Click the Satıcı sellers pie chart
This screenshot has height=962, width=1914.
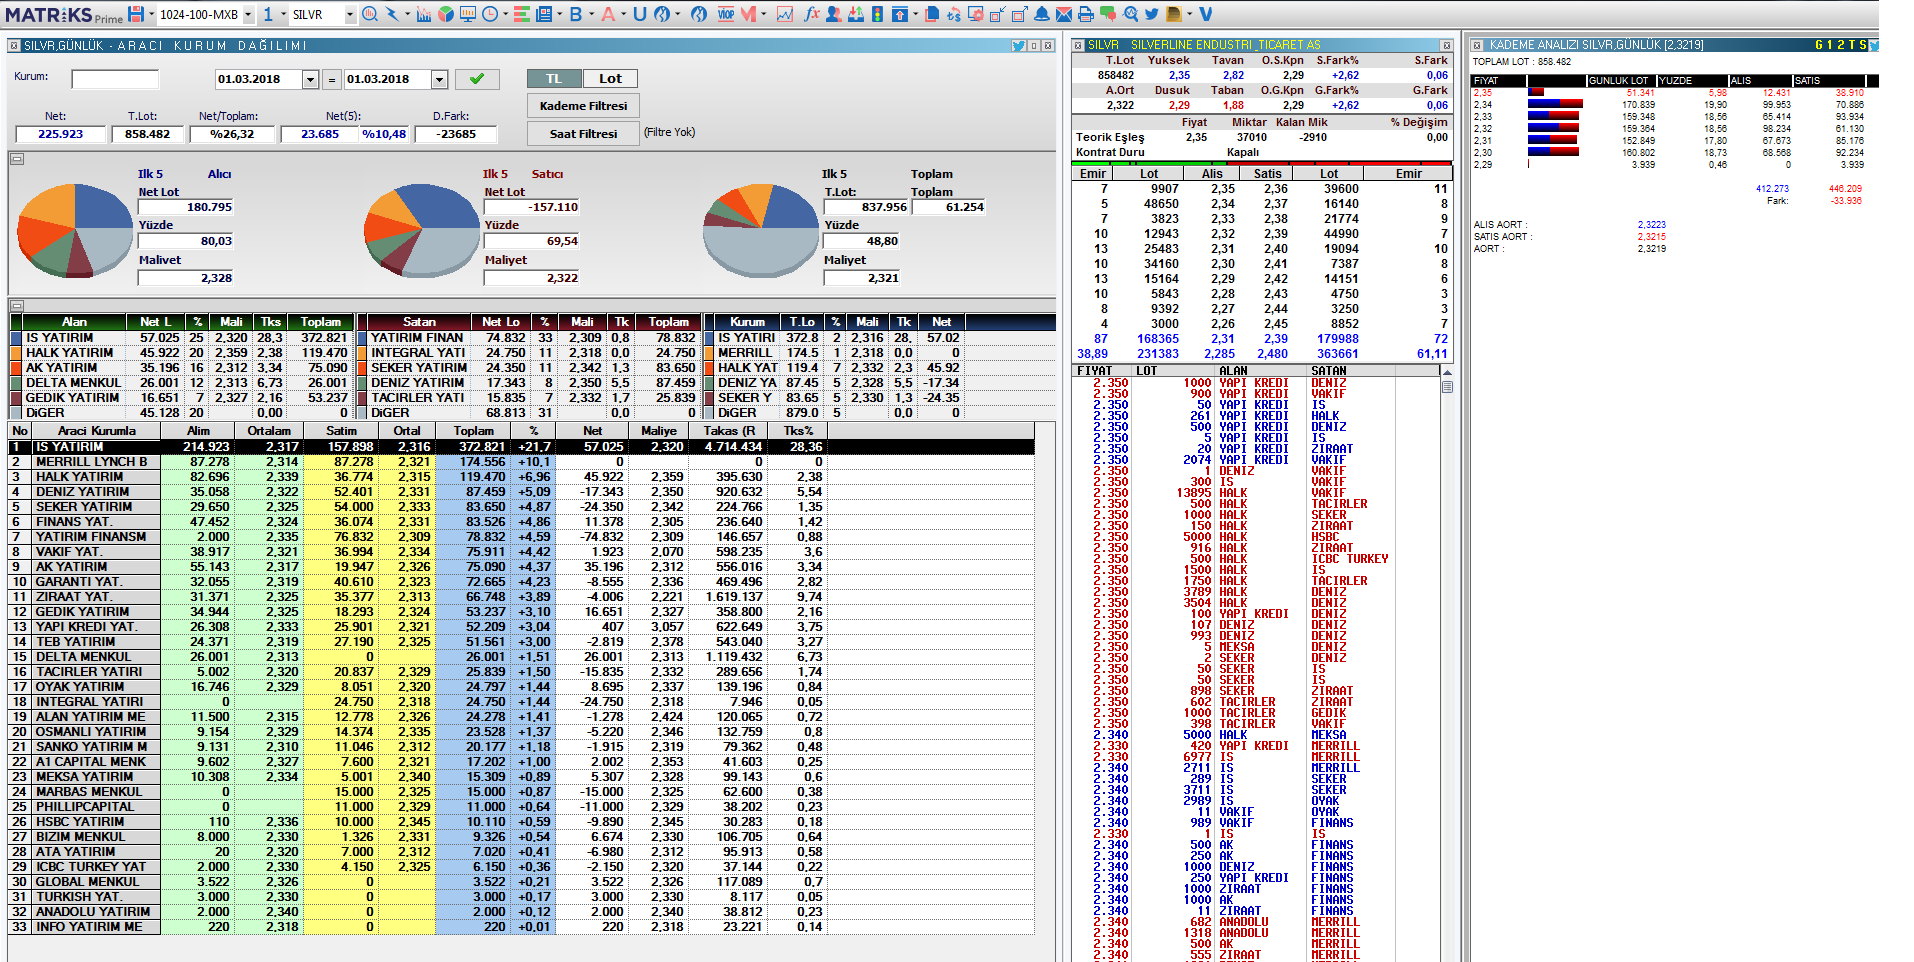(x=422, y=230)
